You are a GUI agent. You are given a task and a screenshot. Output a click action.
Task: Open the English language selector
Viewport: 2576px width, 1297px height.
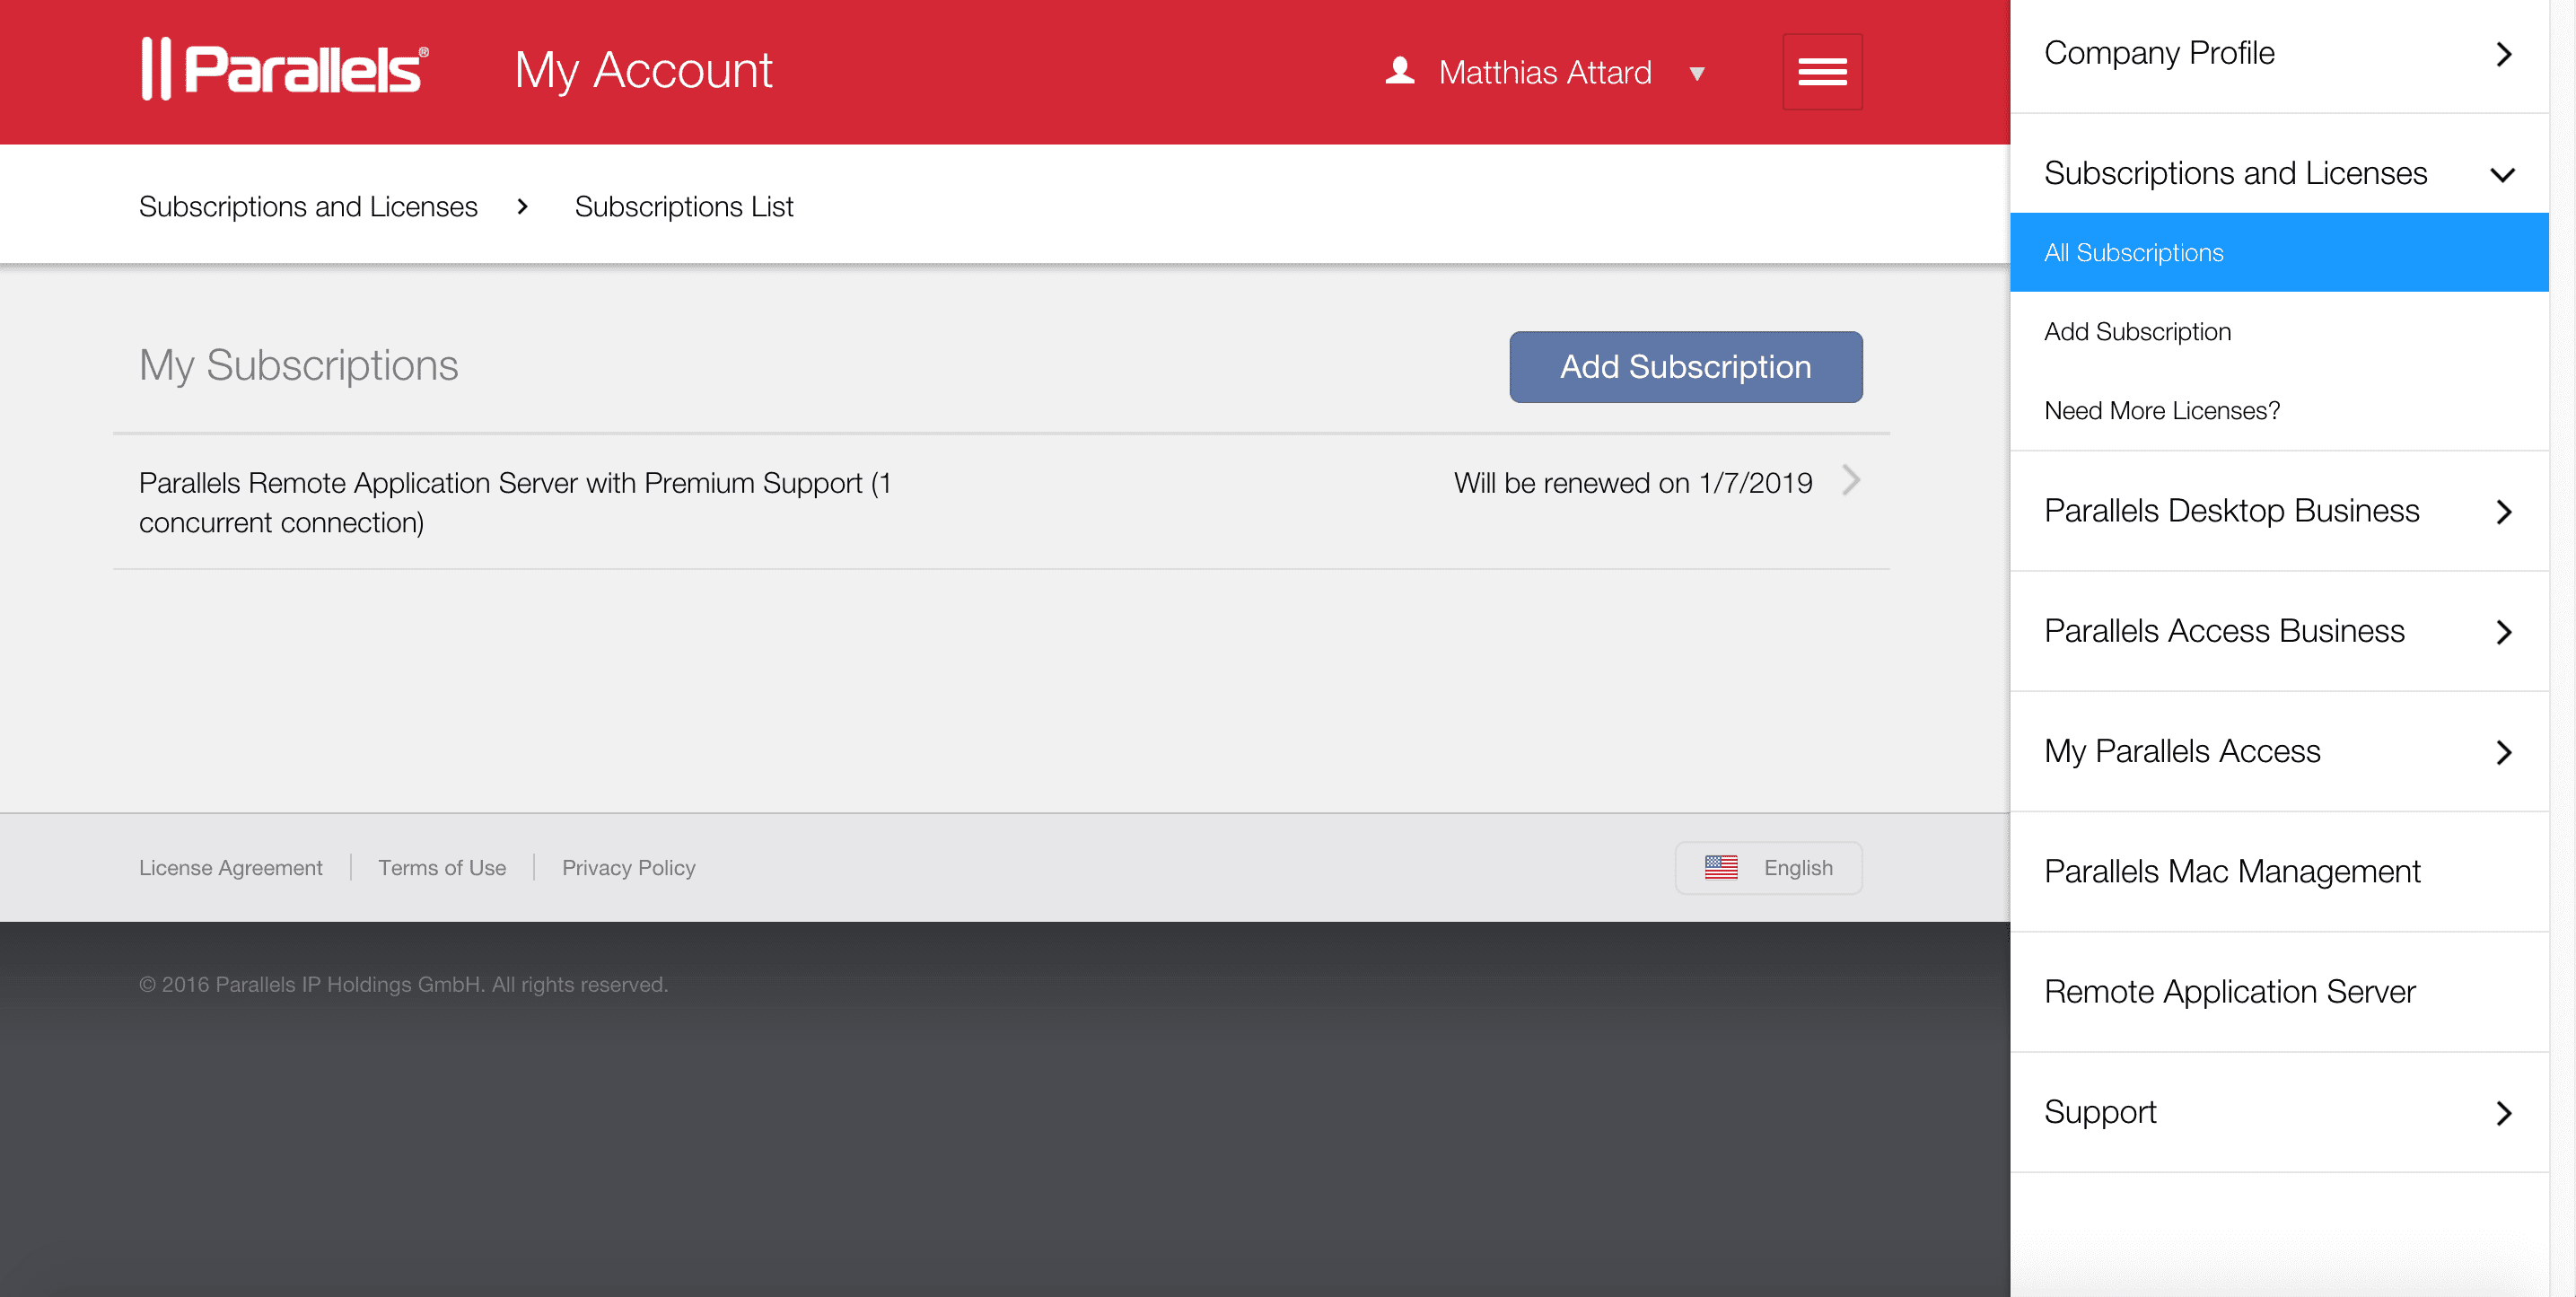[x=1768, y=868]
